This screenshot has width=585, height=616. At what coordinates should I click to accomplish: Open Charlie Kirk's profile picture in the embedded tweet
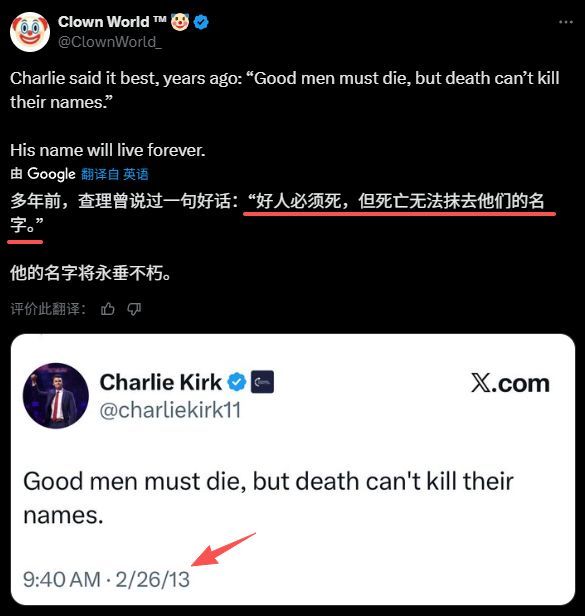[56, 395]
